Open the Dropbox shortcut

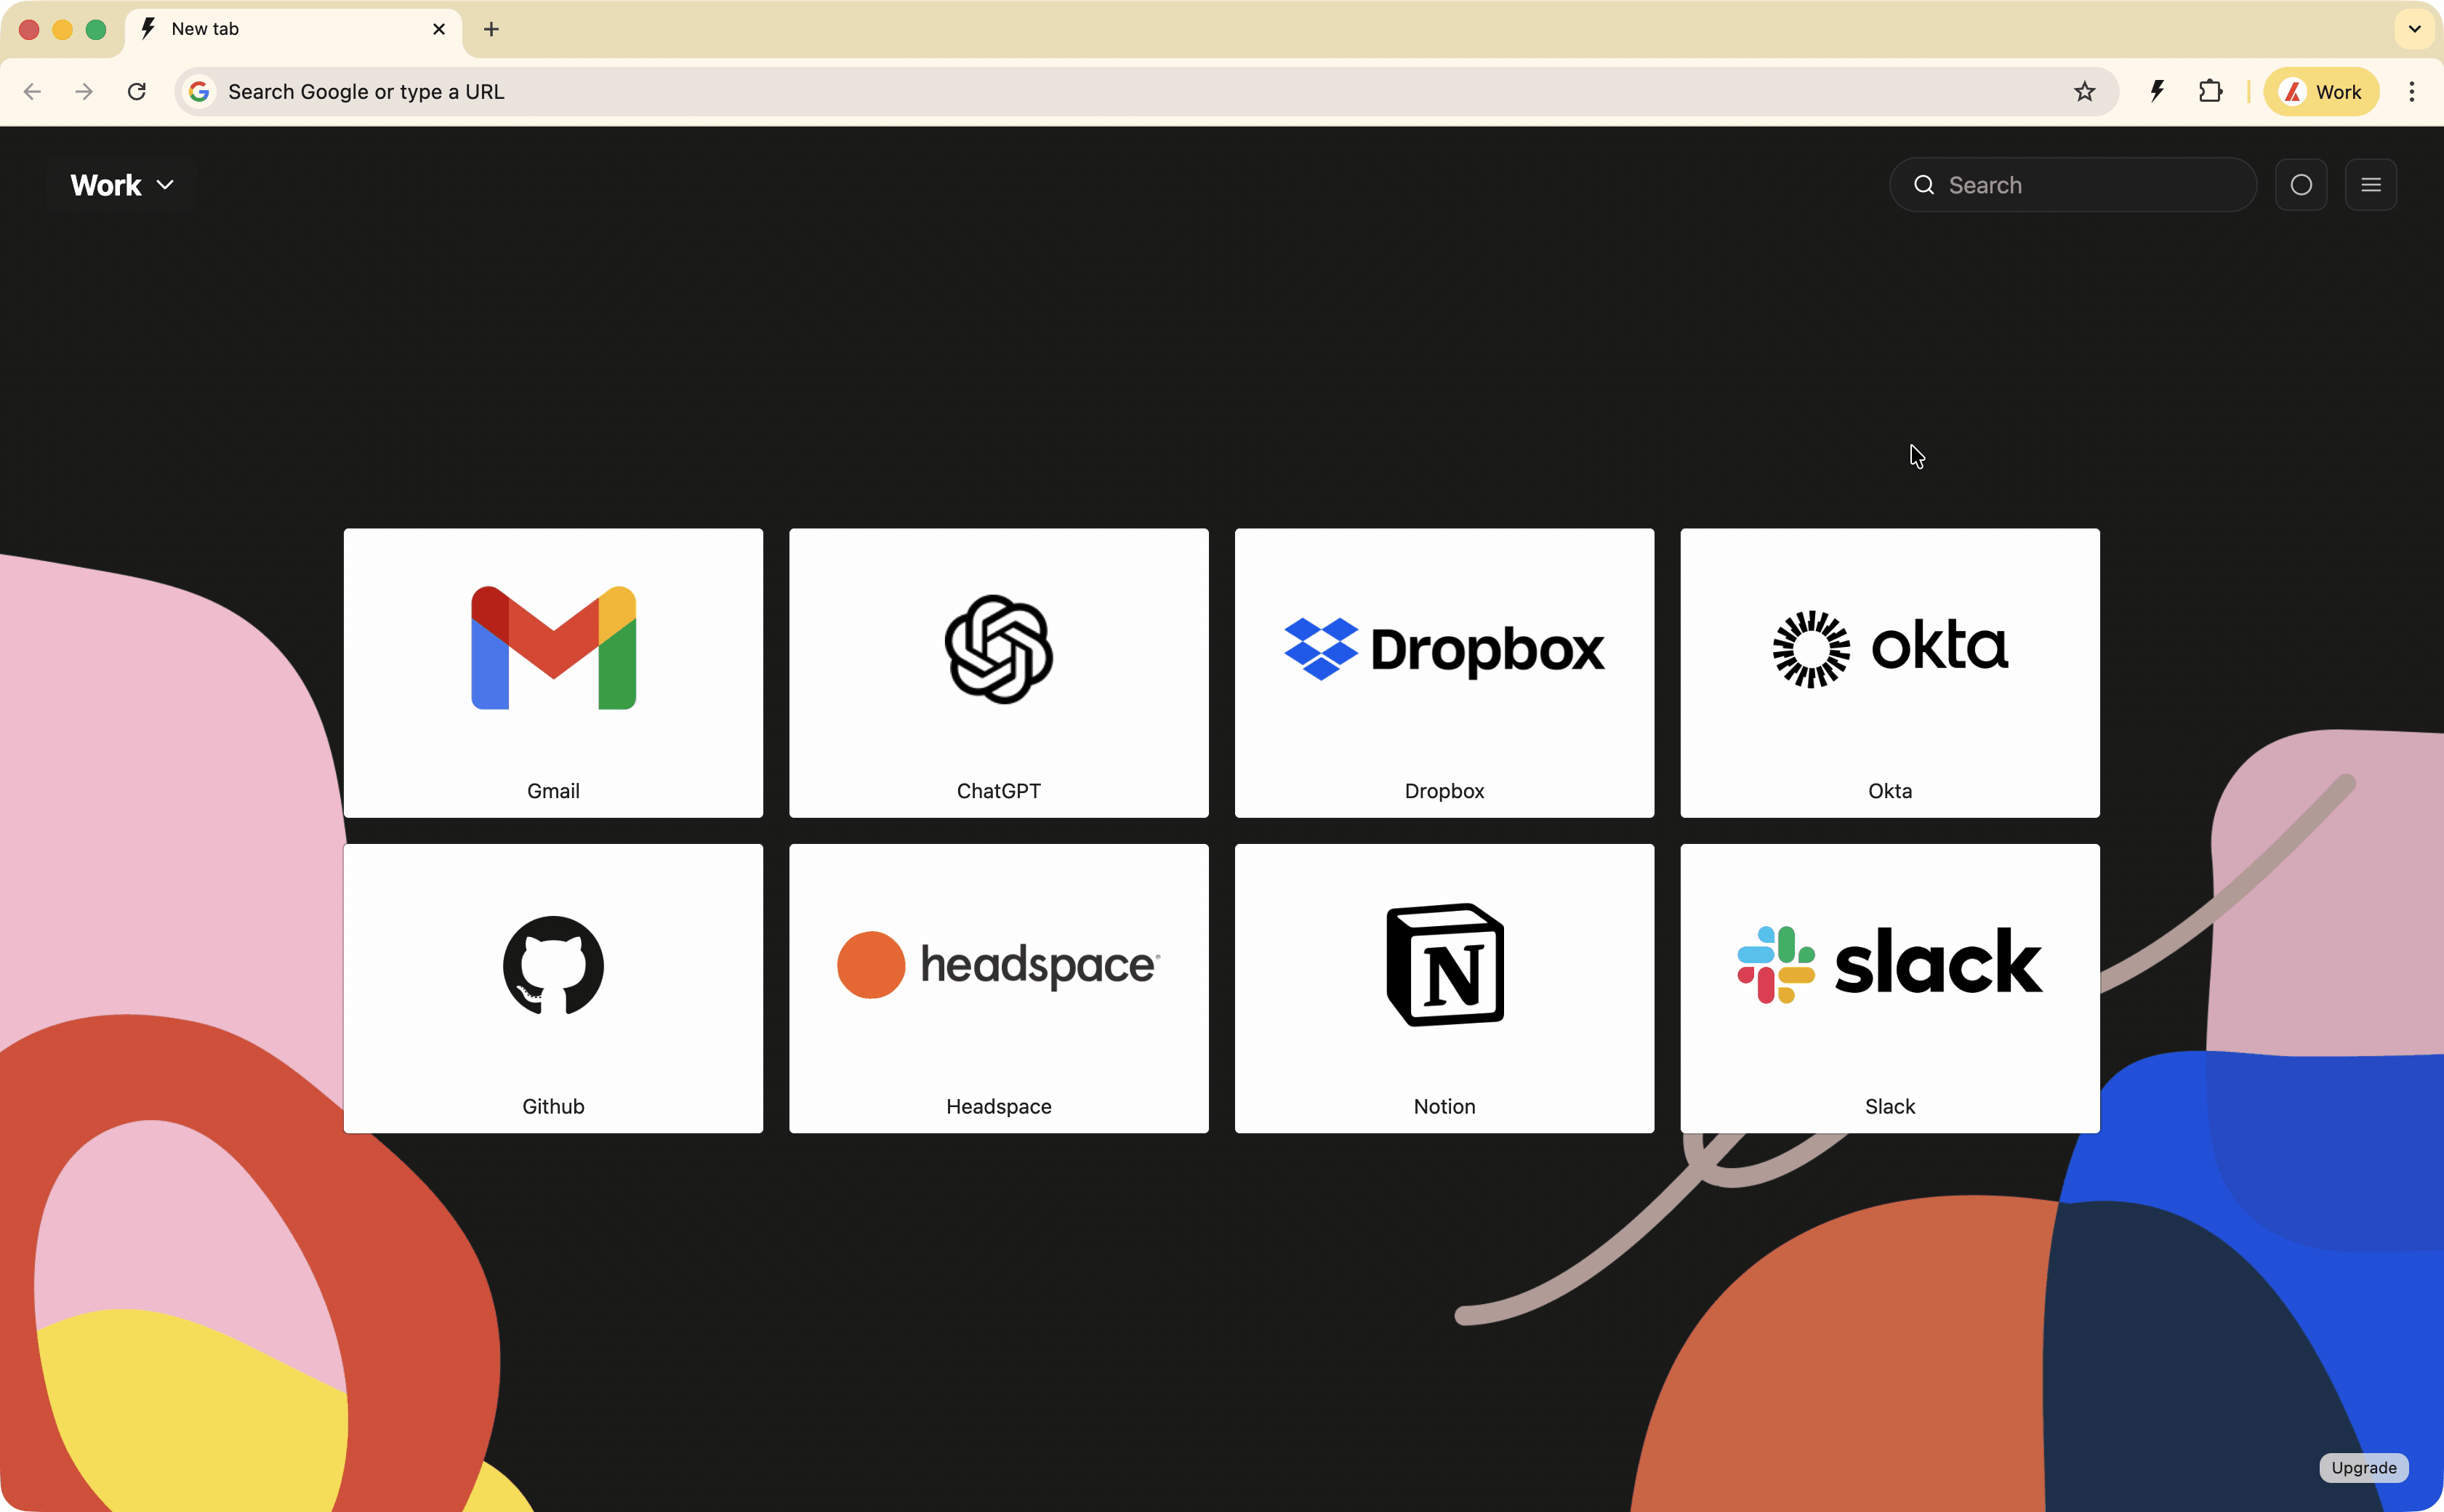tap(1443, 672)
